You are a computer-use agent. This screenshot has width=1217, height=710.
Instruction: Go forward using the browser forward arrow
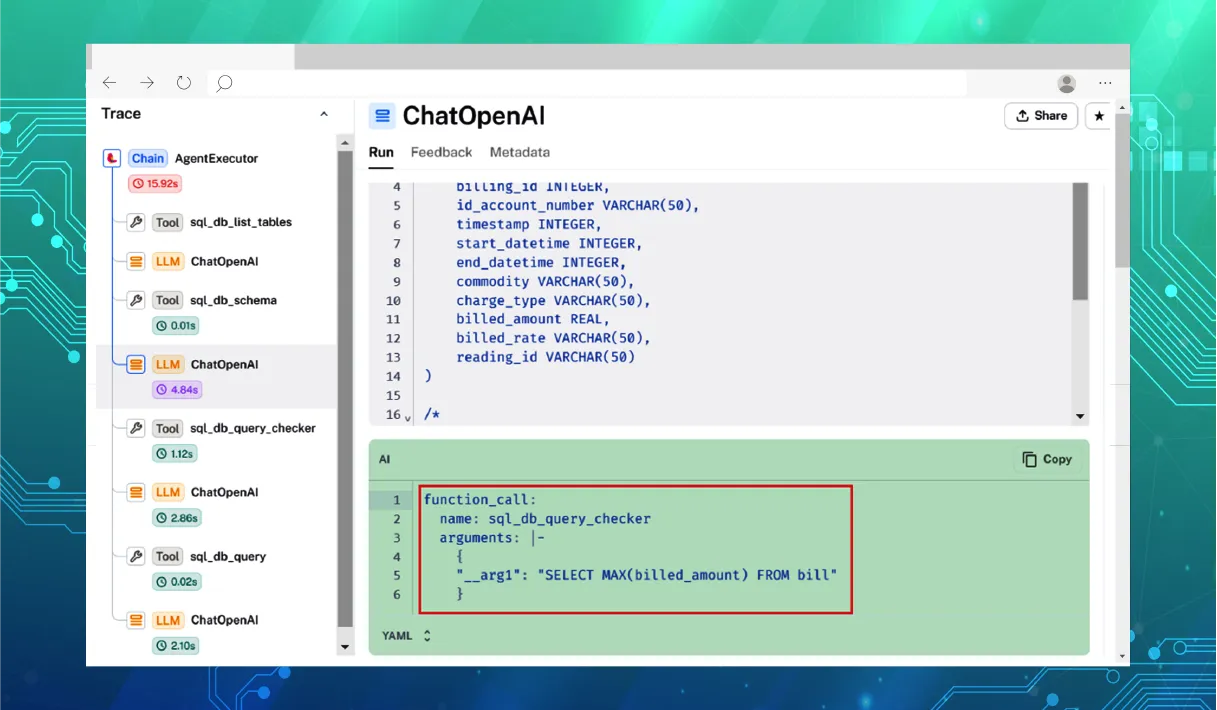[147, 83]
